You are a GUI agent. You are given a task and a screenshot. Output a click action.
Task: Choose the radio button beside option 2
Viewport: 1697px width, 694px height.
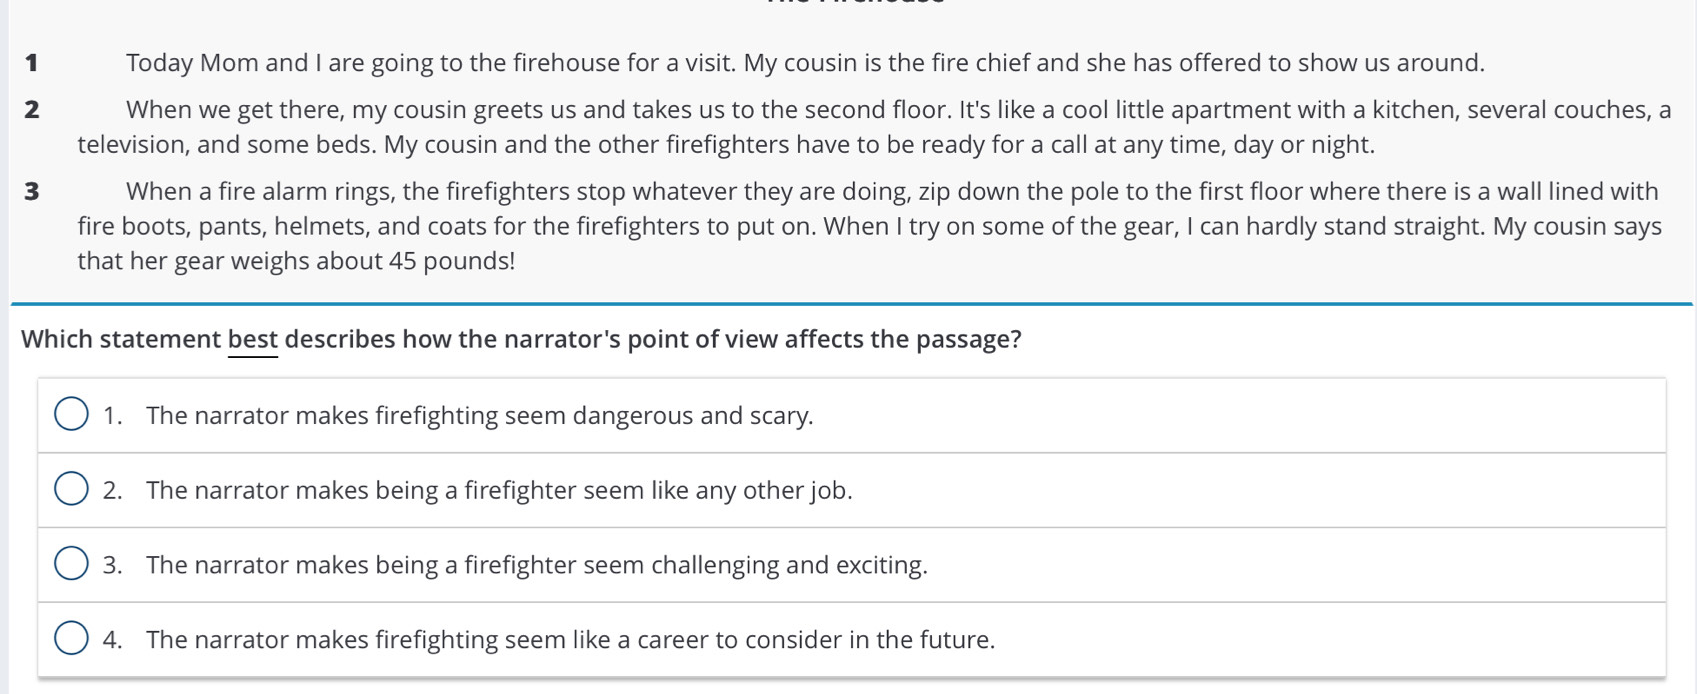[71, 489]
